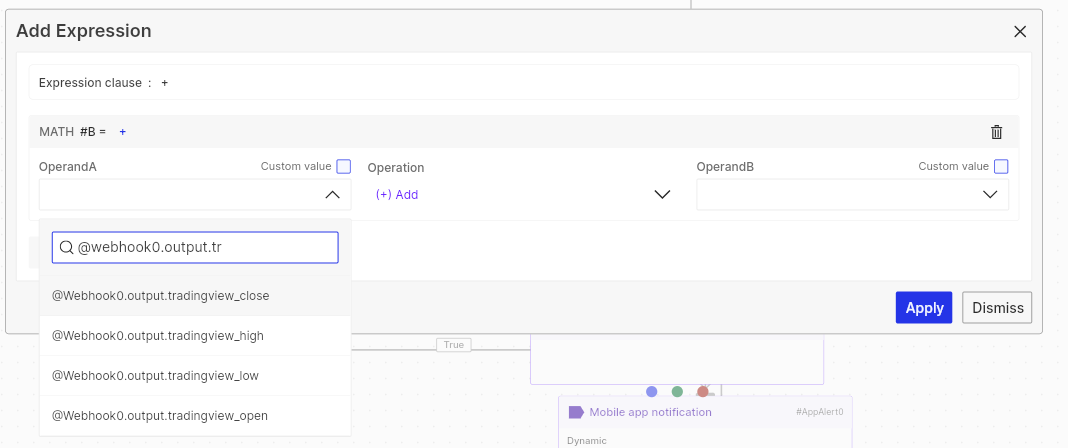Click the Dismiss button
This screenshot has width=1068, height=448.
point(997,308)
